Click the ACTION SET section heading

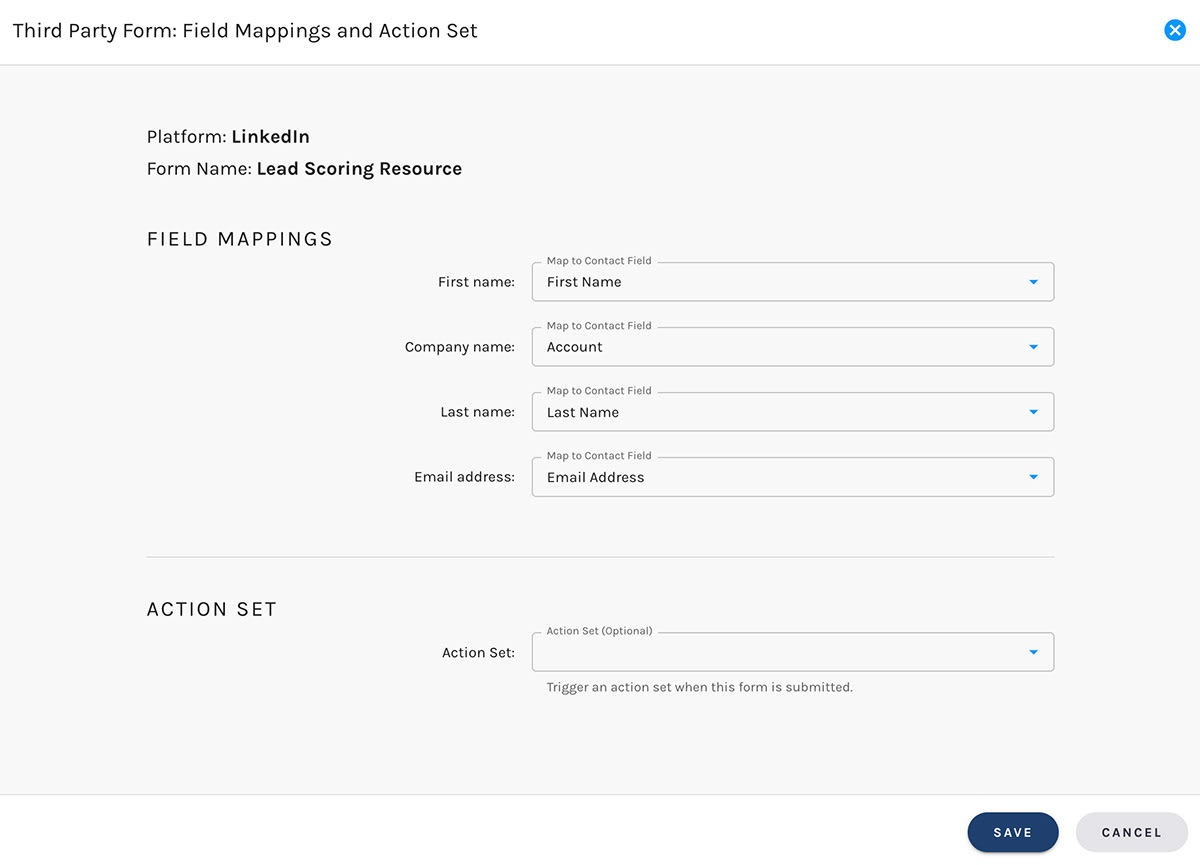pos(211,609)
